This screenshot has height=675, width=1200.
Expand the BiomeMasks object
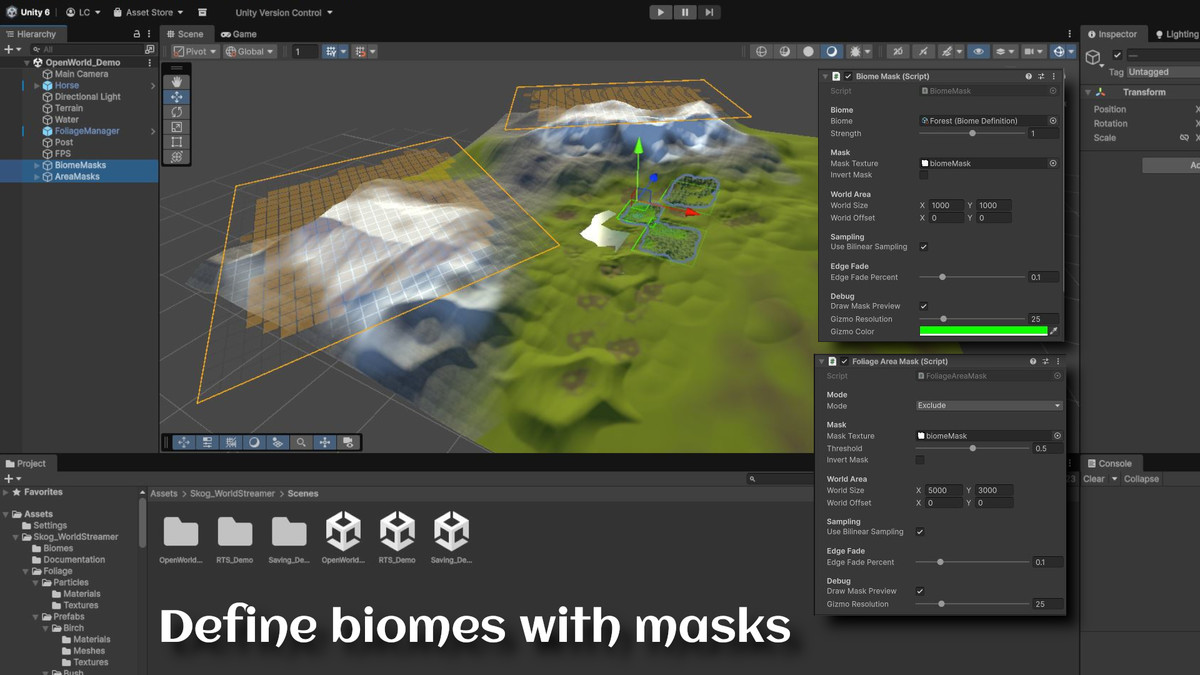coord(36,165)
